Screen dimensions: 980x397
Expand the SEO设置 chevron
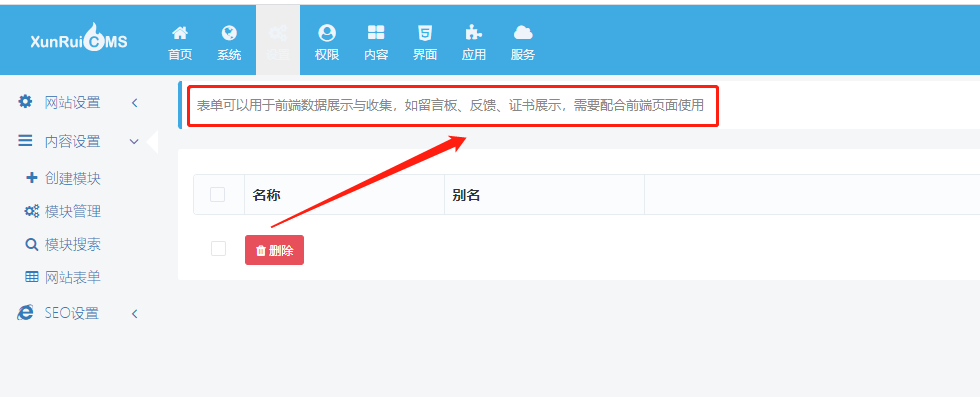[134, 314]
